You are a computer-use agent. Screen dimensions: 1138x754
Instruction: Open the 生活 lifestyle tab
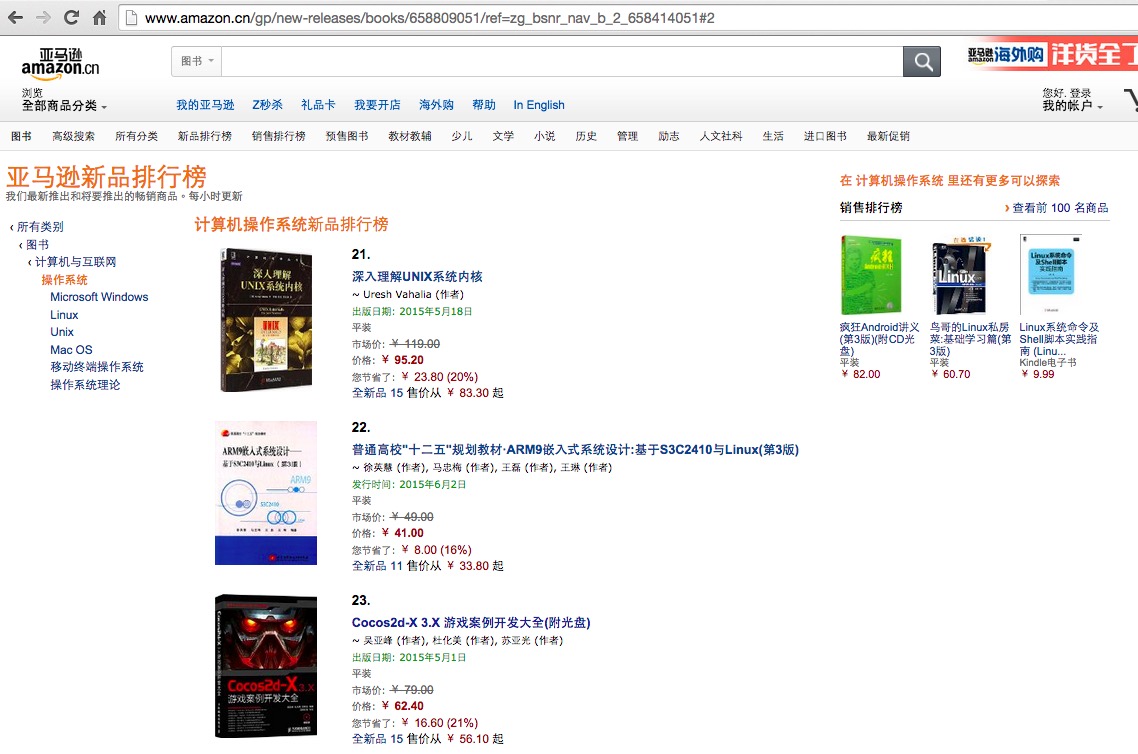pos(773,136)
